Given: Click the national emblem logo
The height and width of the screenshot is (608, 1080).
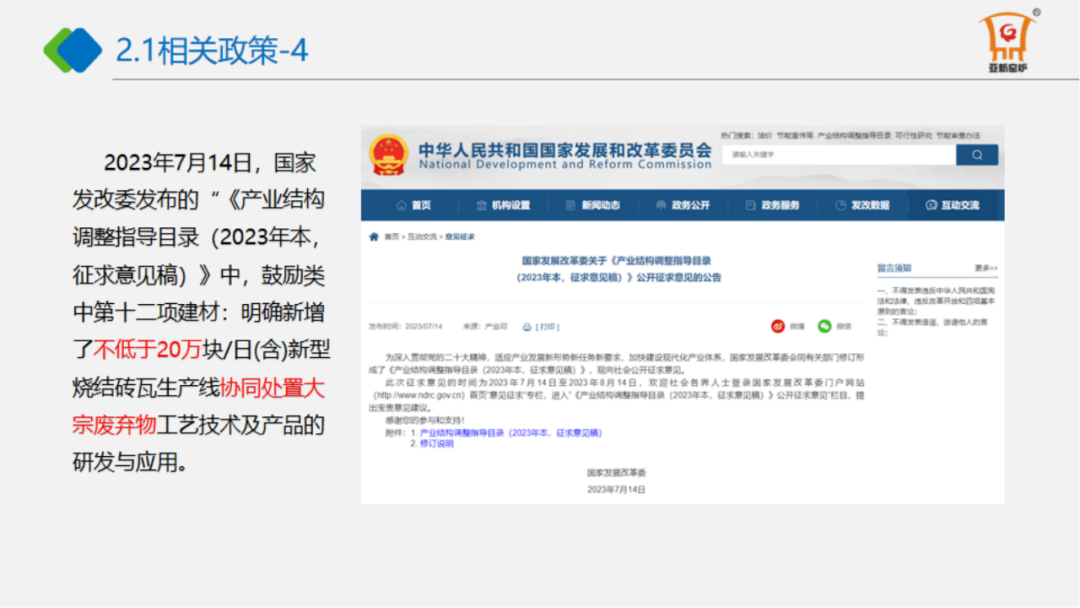Looking at the screenshot, I should (x=388, y=156).
